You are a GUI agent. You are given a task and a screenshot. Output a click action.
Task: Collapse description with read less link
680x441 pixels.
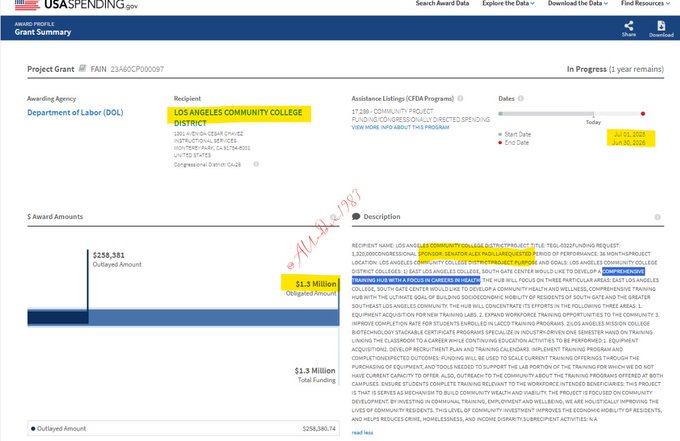click(x=363, y=433)
